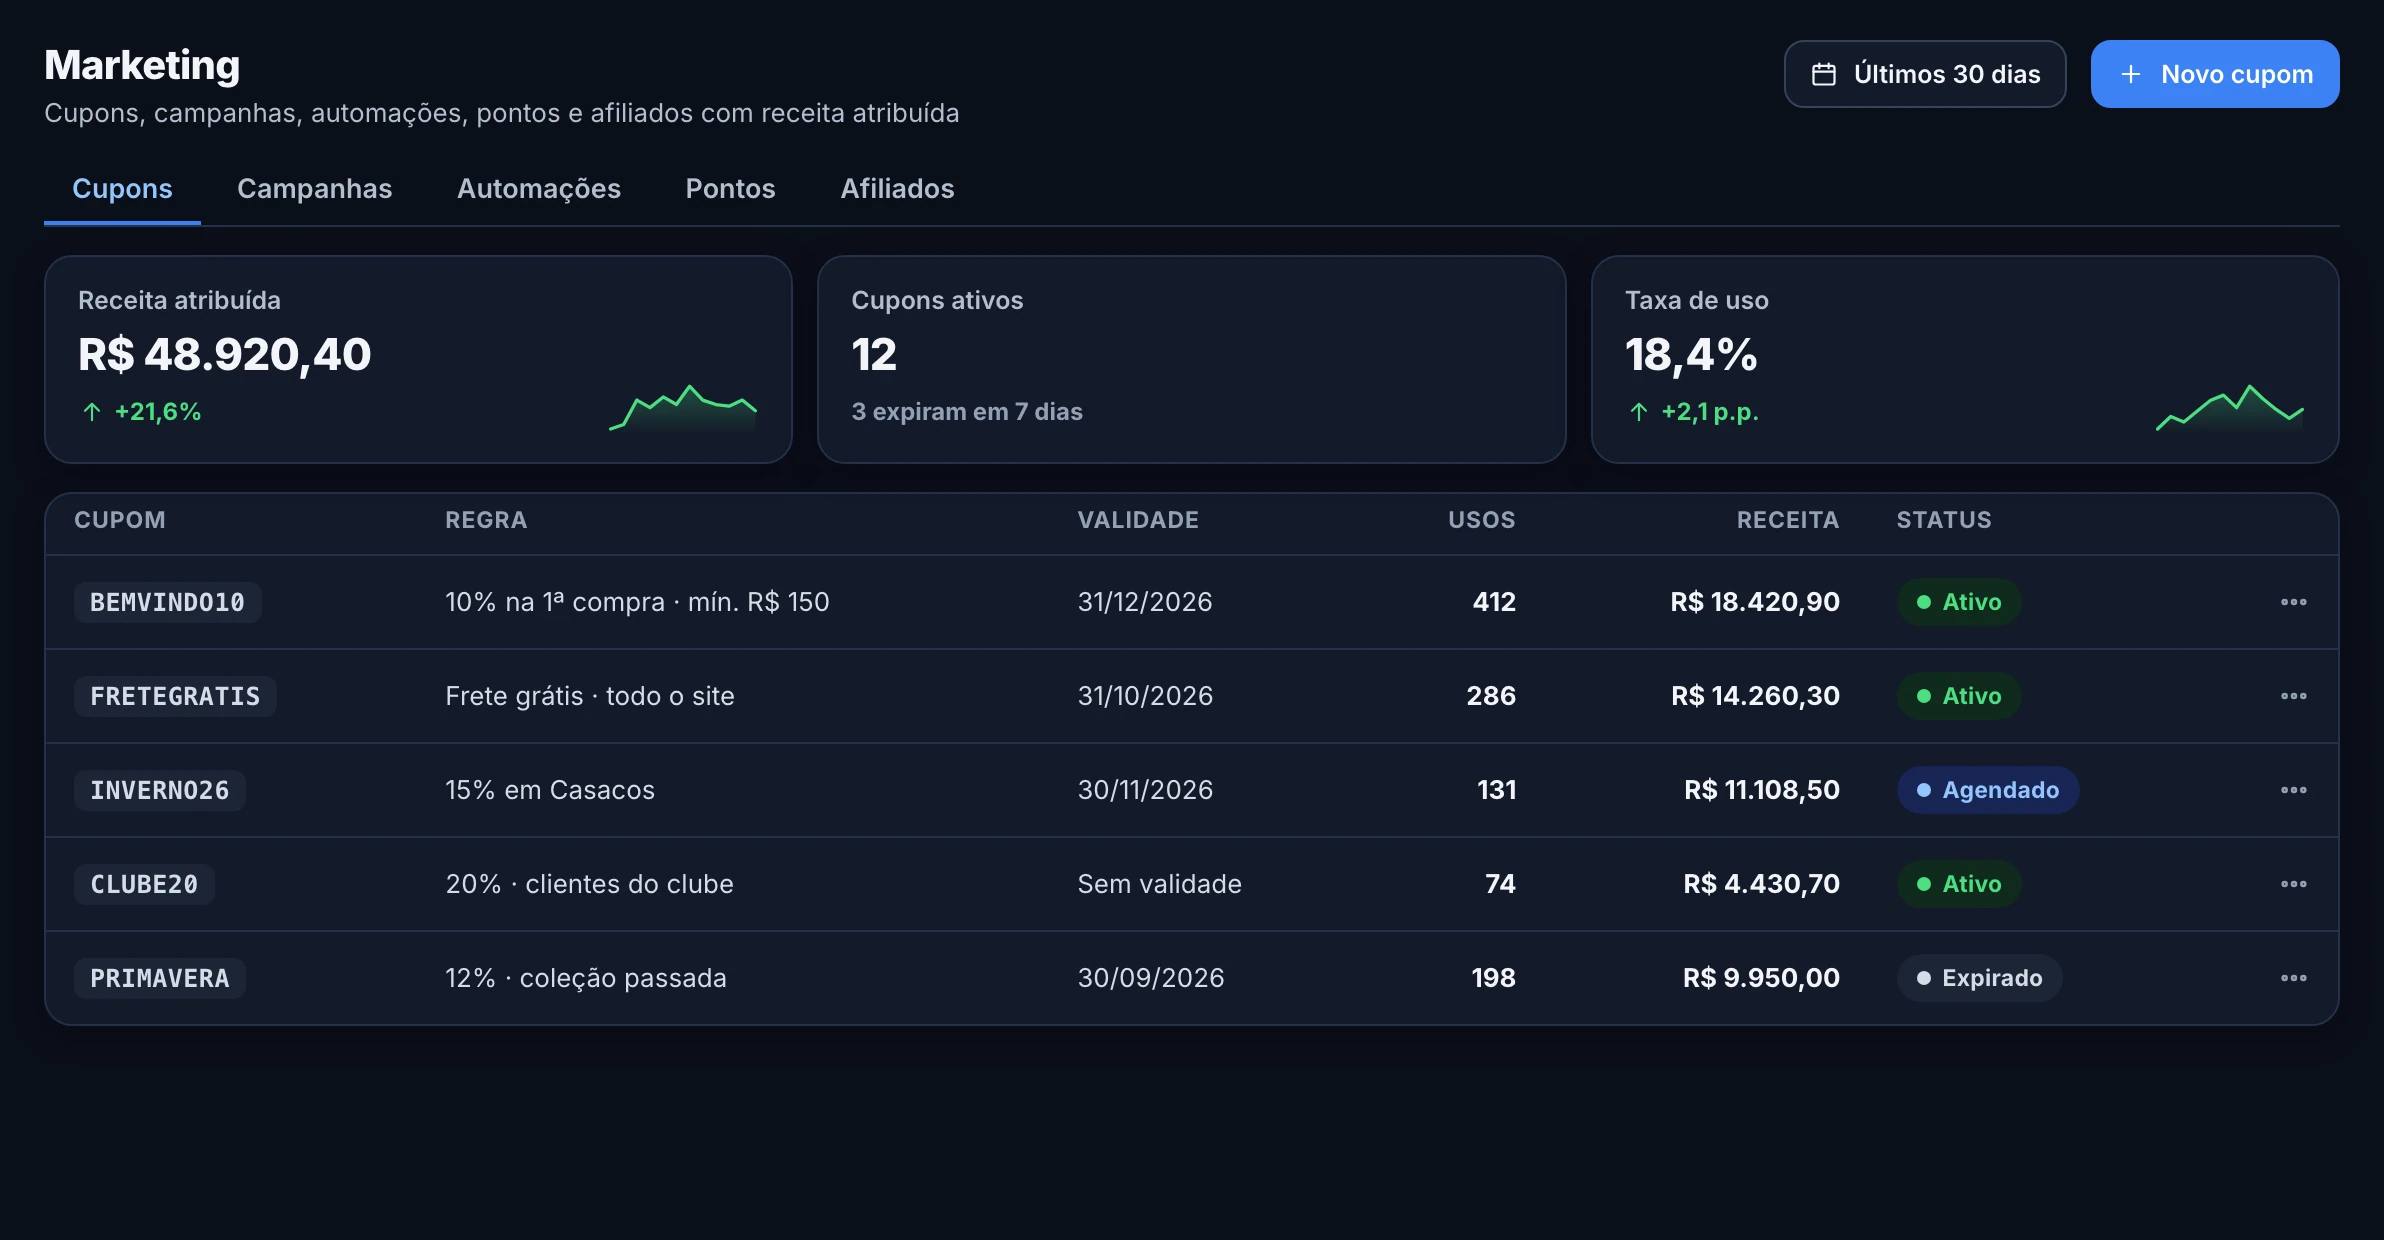This screenshot has height=1240, width=2384.
Task: Open actions menu for CLUBE20 coupon
Action: click(x=2293, y=884)
